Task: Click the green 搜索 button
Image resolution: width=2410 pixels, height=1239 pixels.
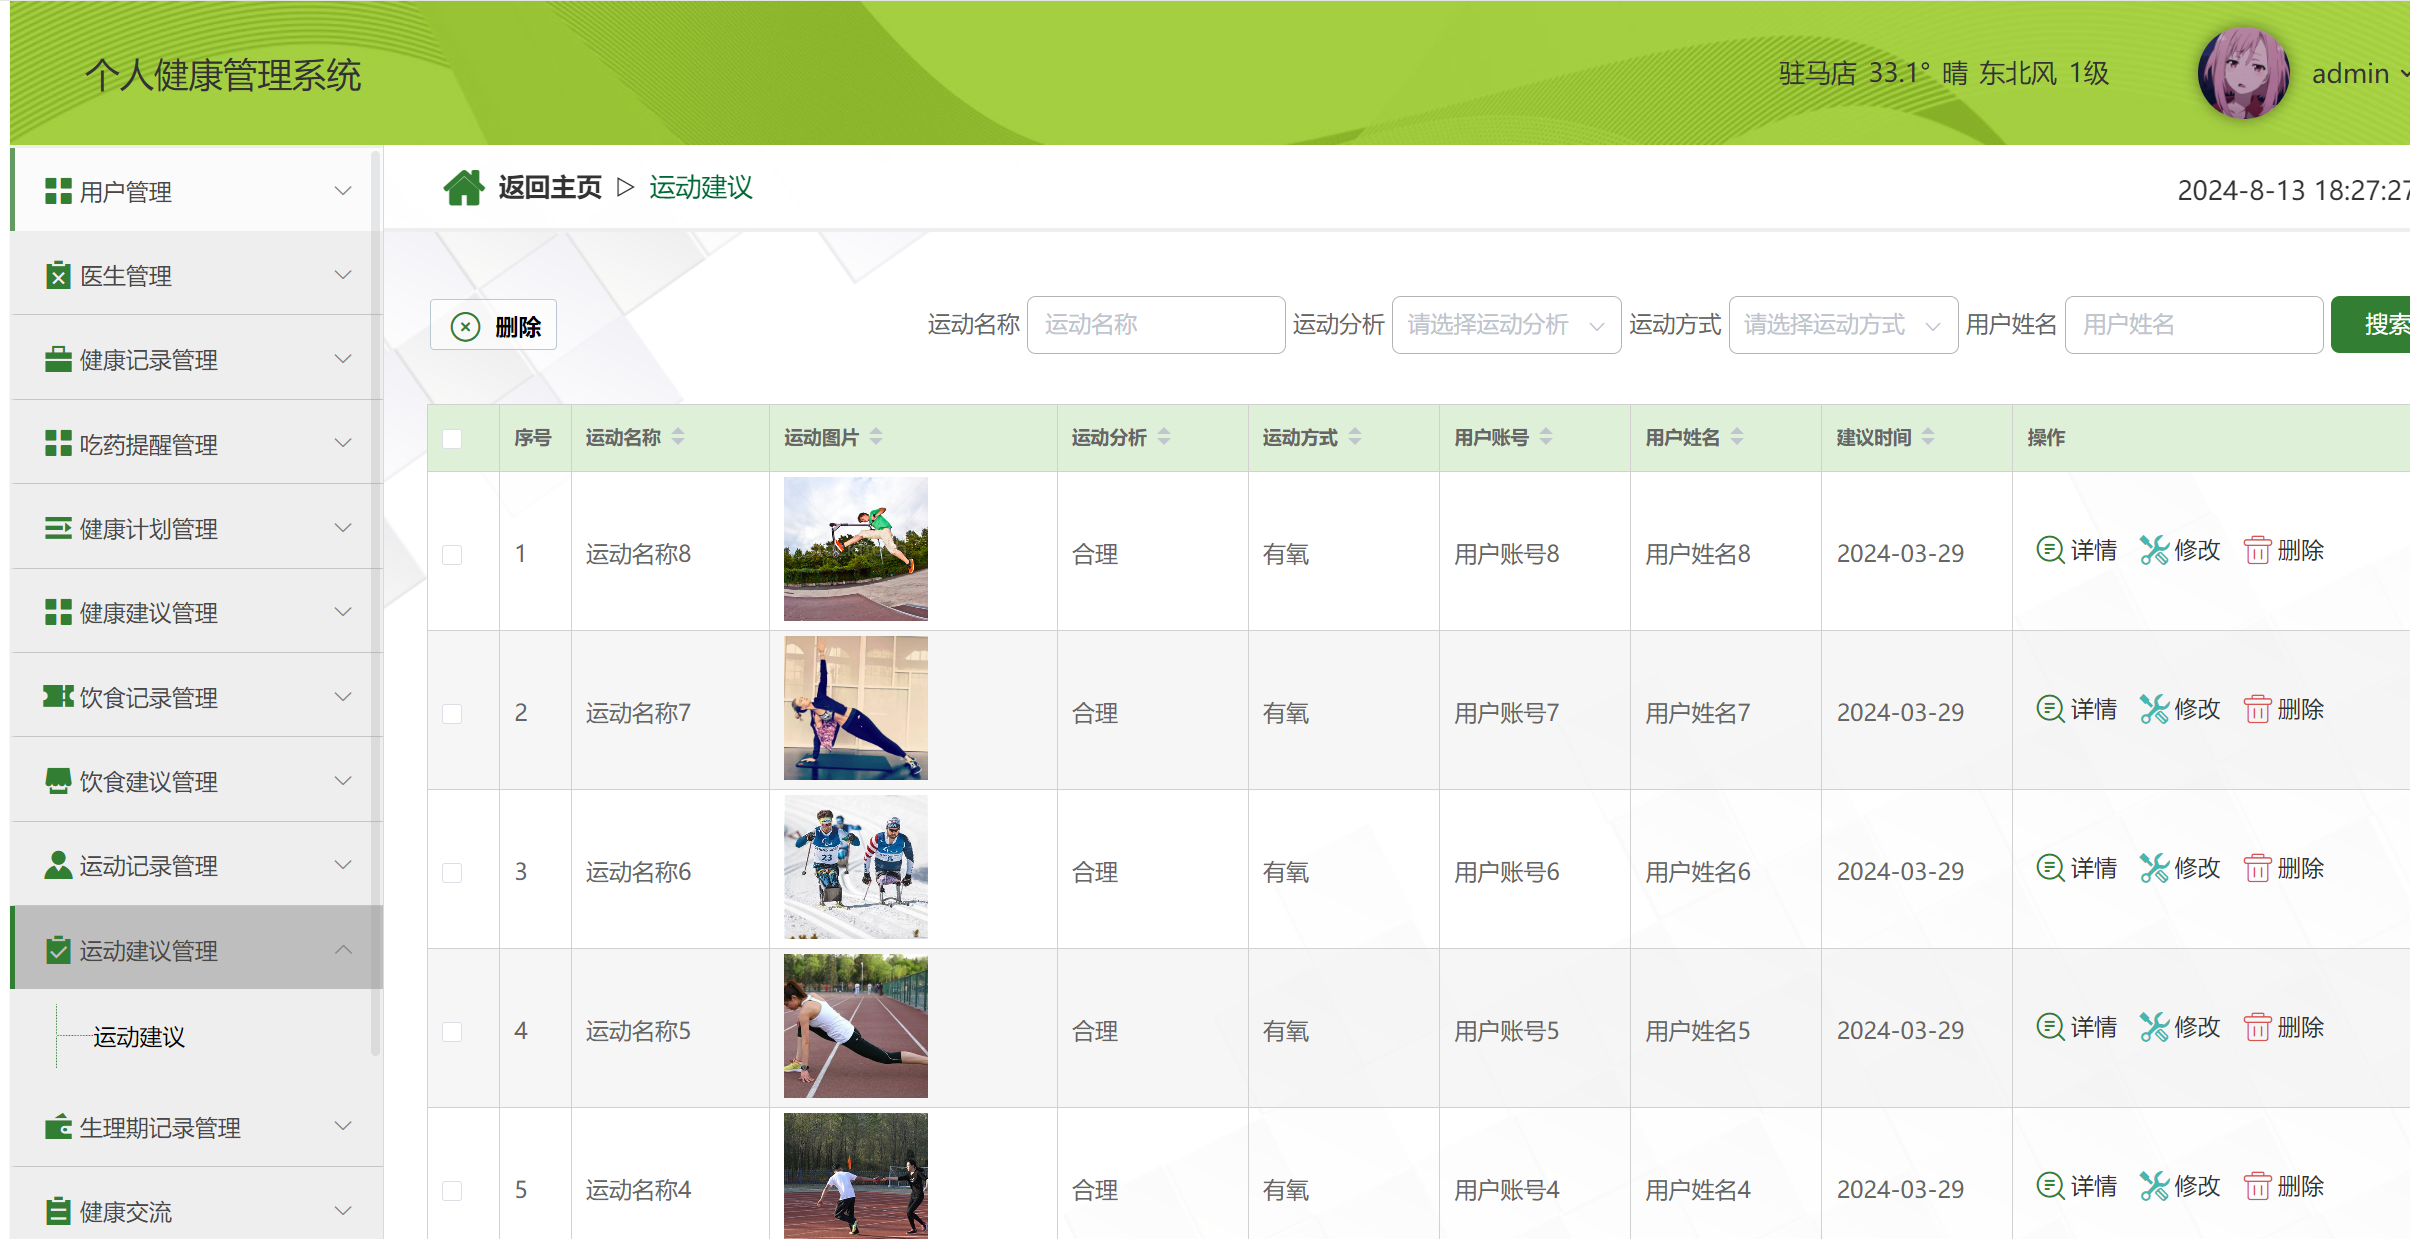Action: point(2372,325)
